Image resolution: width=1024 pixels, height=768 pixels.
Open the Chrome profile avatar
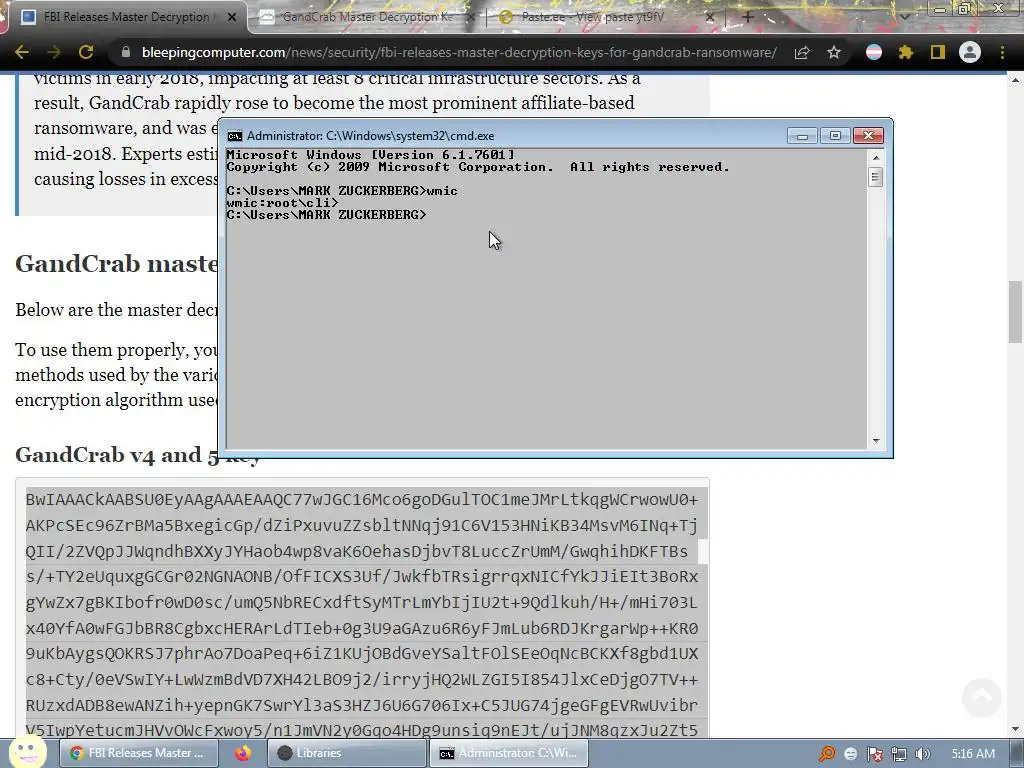pos(970,52)
